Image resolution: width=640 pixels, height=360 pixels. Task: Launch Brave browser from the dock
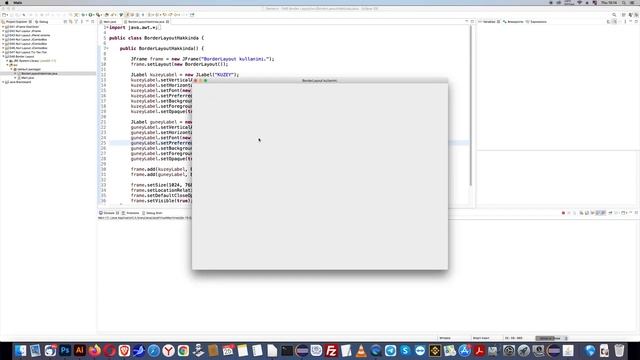point(124,351)
